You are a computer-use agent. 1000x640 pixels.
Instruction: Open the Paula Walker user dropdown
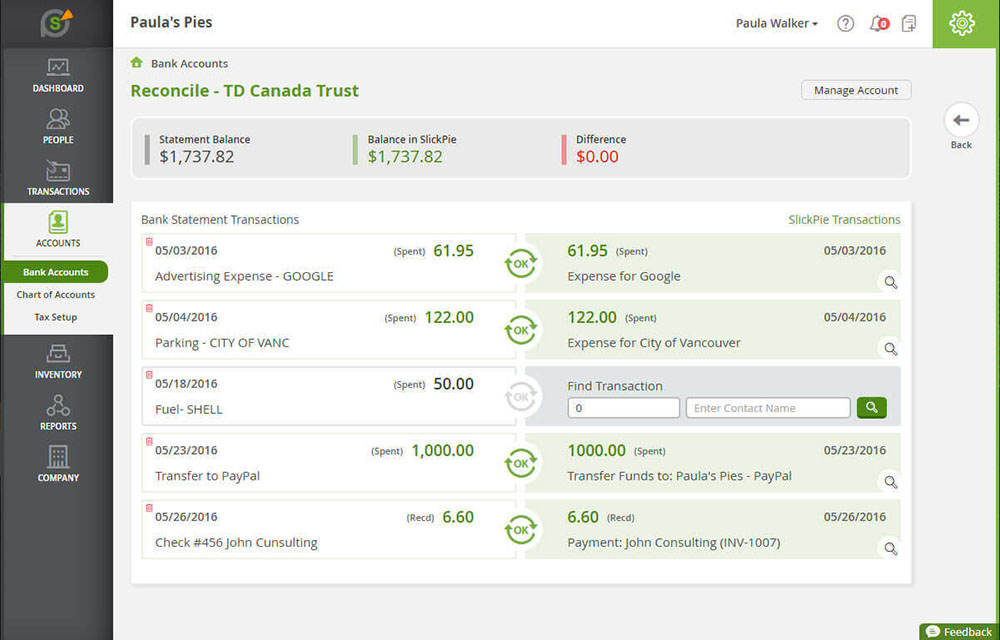(776, 24)
